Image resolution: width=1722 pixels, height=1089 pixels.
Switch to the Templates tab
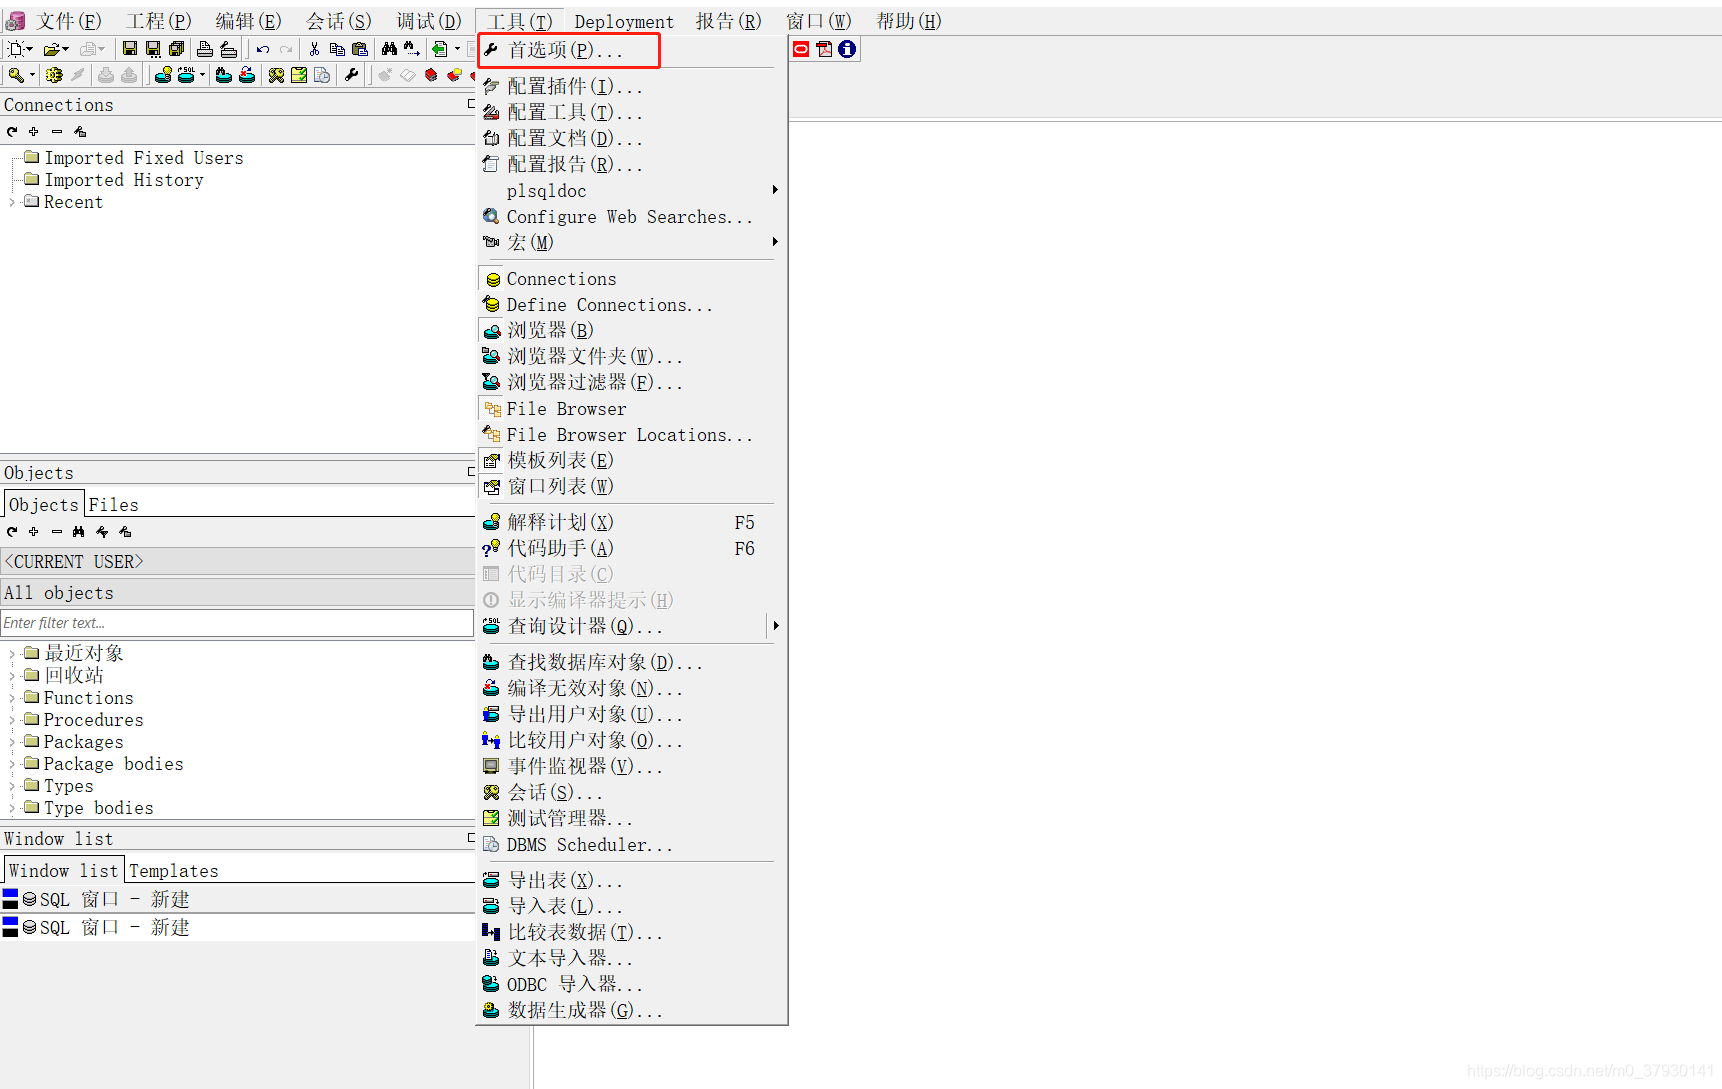173,871
